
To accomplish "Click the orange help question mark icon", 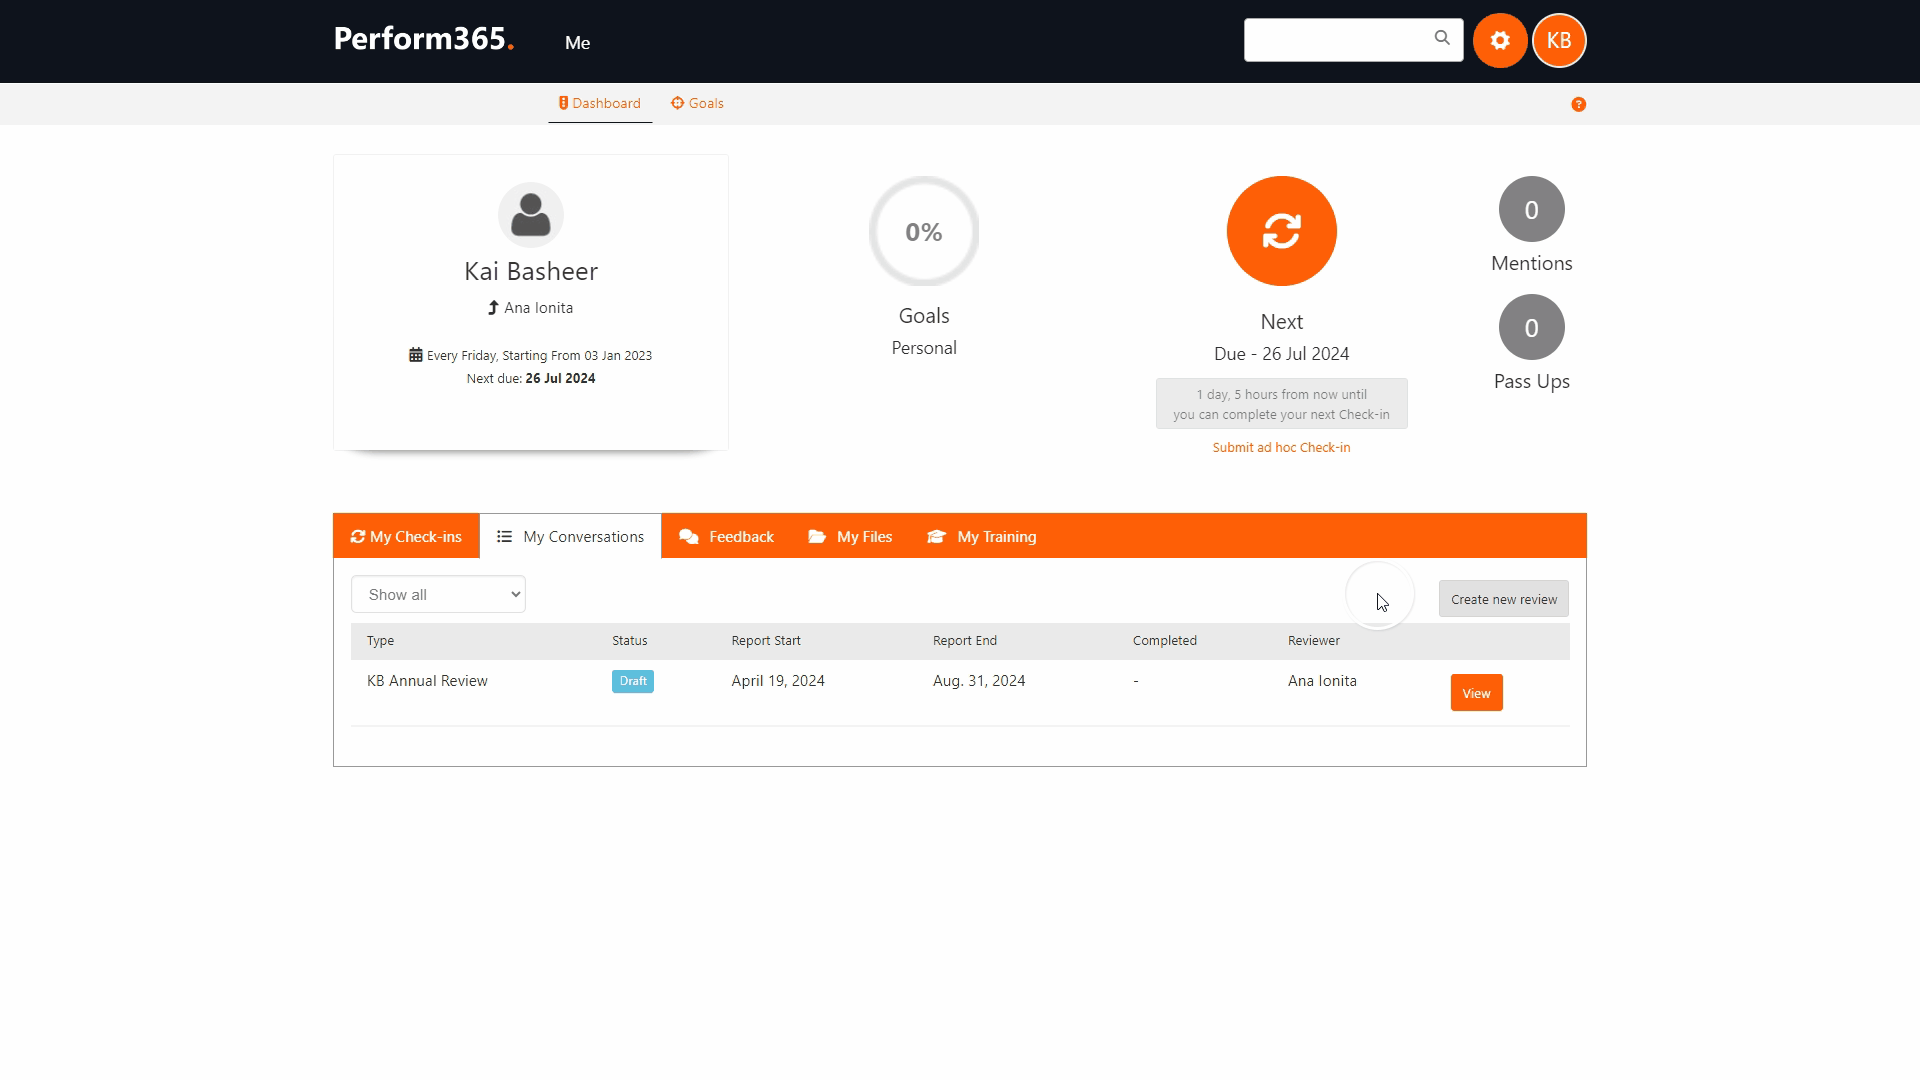I will point(1578,104).
